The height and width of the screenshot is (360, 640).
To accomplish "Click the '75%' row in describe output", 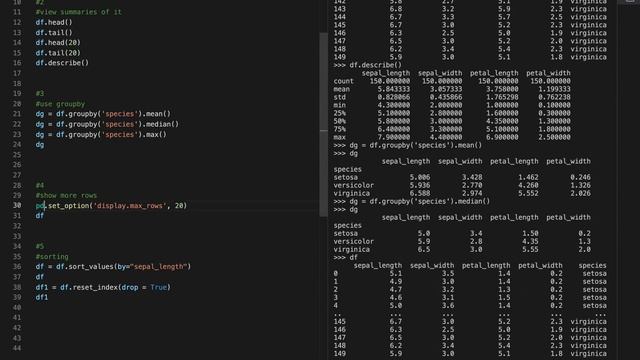I will point(452,129).
